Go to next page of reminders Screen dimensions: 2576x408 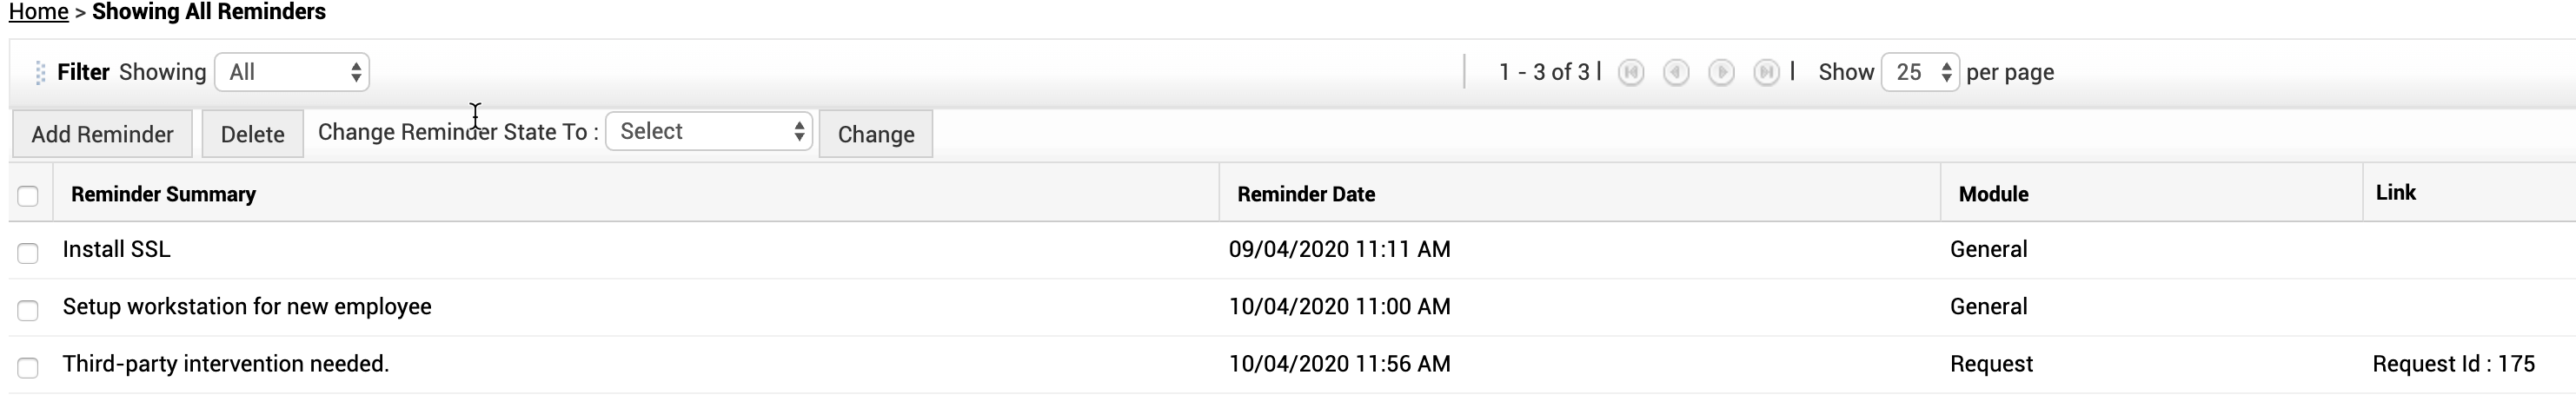(1721, 72)
